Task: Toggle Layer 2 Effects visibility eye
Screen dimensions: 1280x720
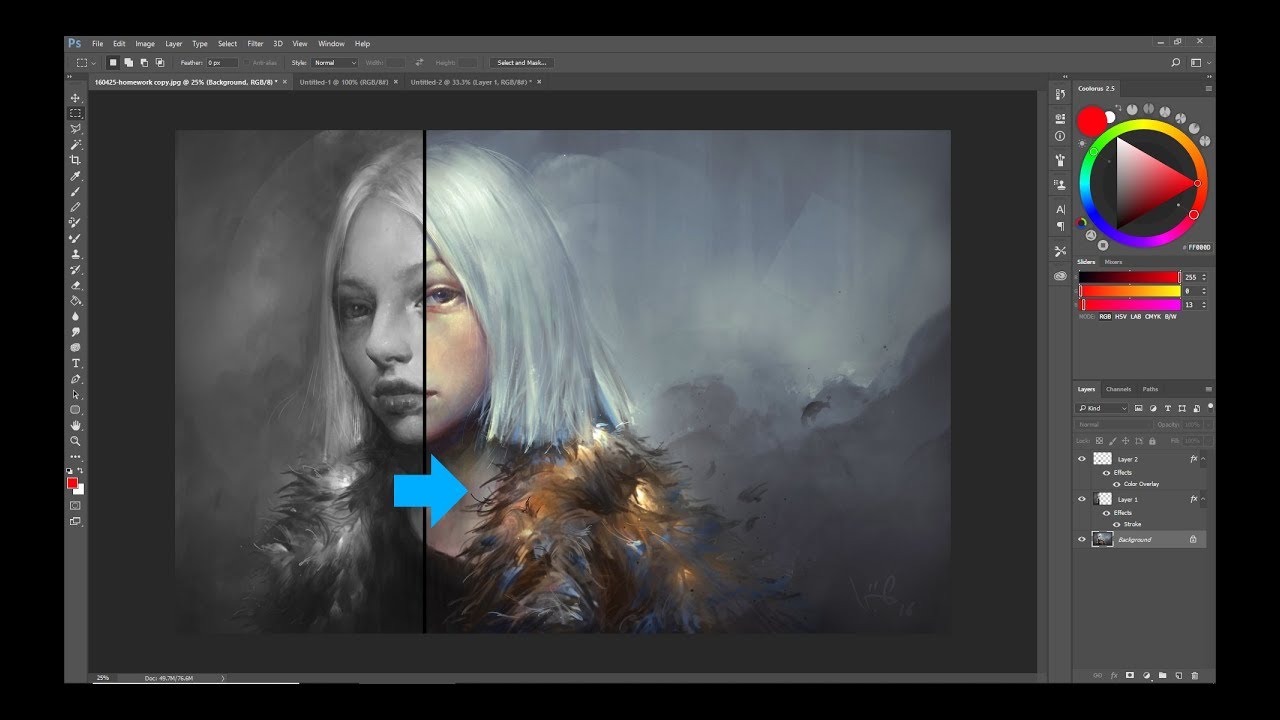Action: click(1106, 473)
